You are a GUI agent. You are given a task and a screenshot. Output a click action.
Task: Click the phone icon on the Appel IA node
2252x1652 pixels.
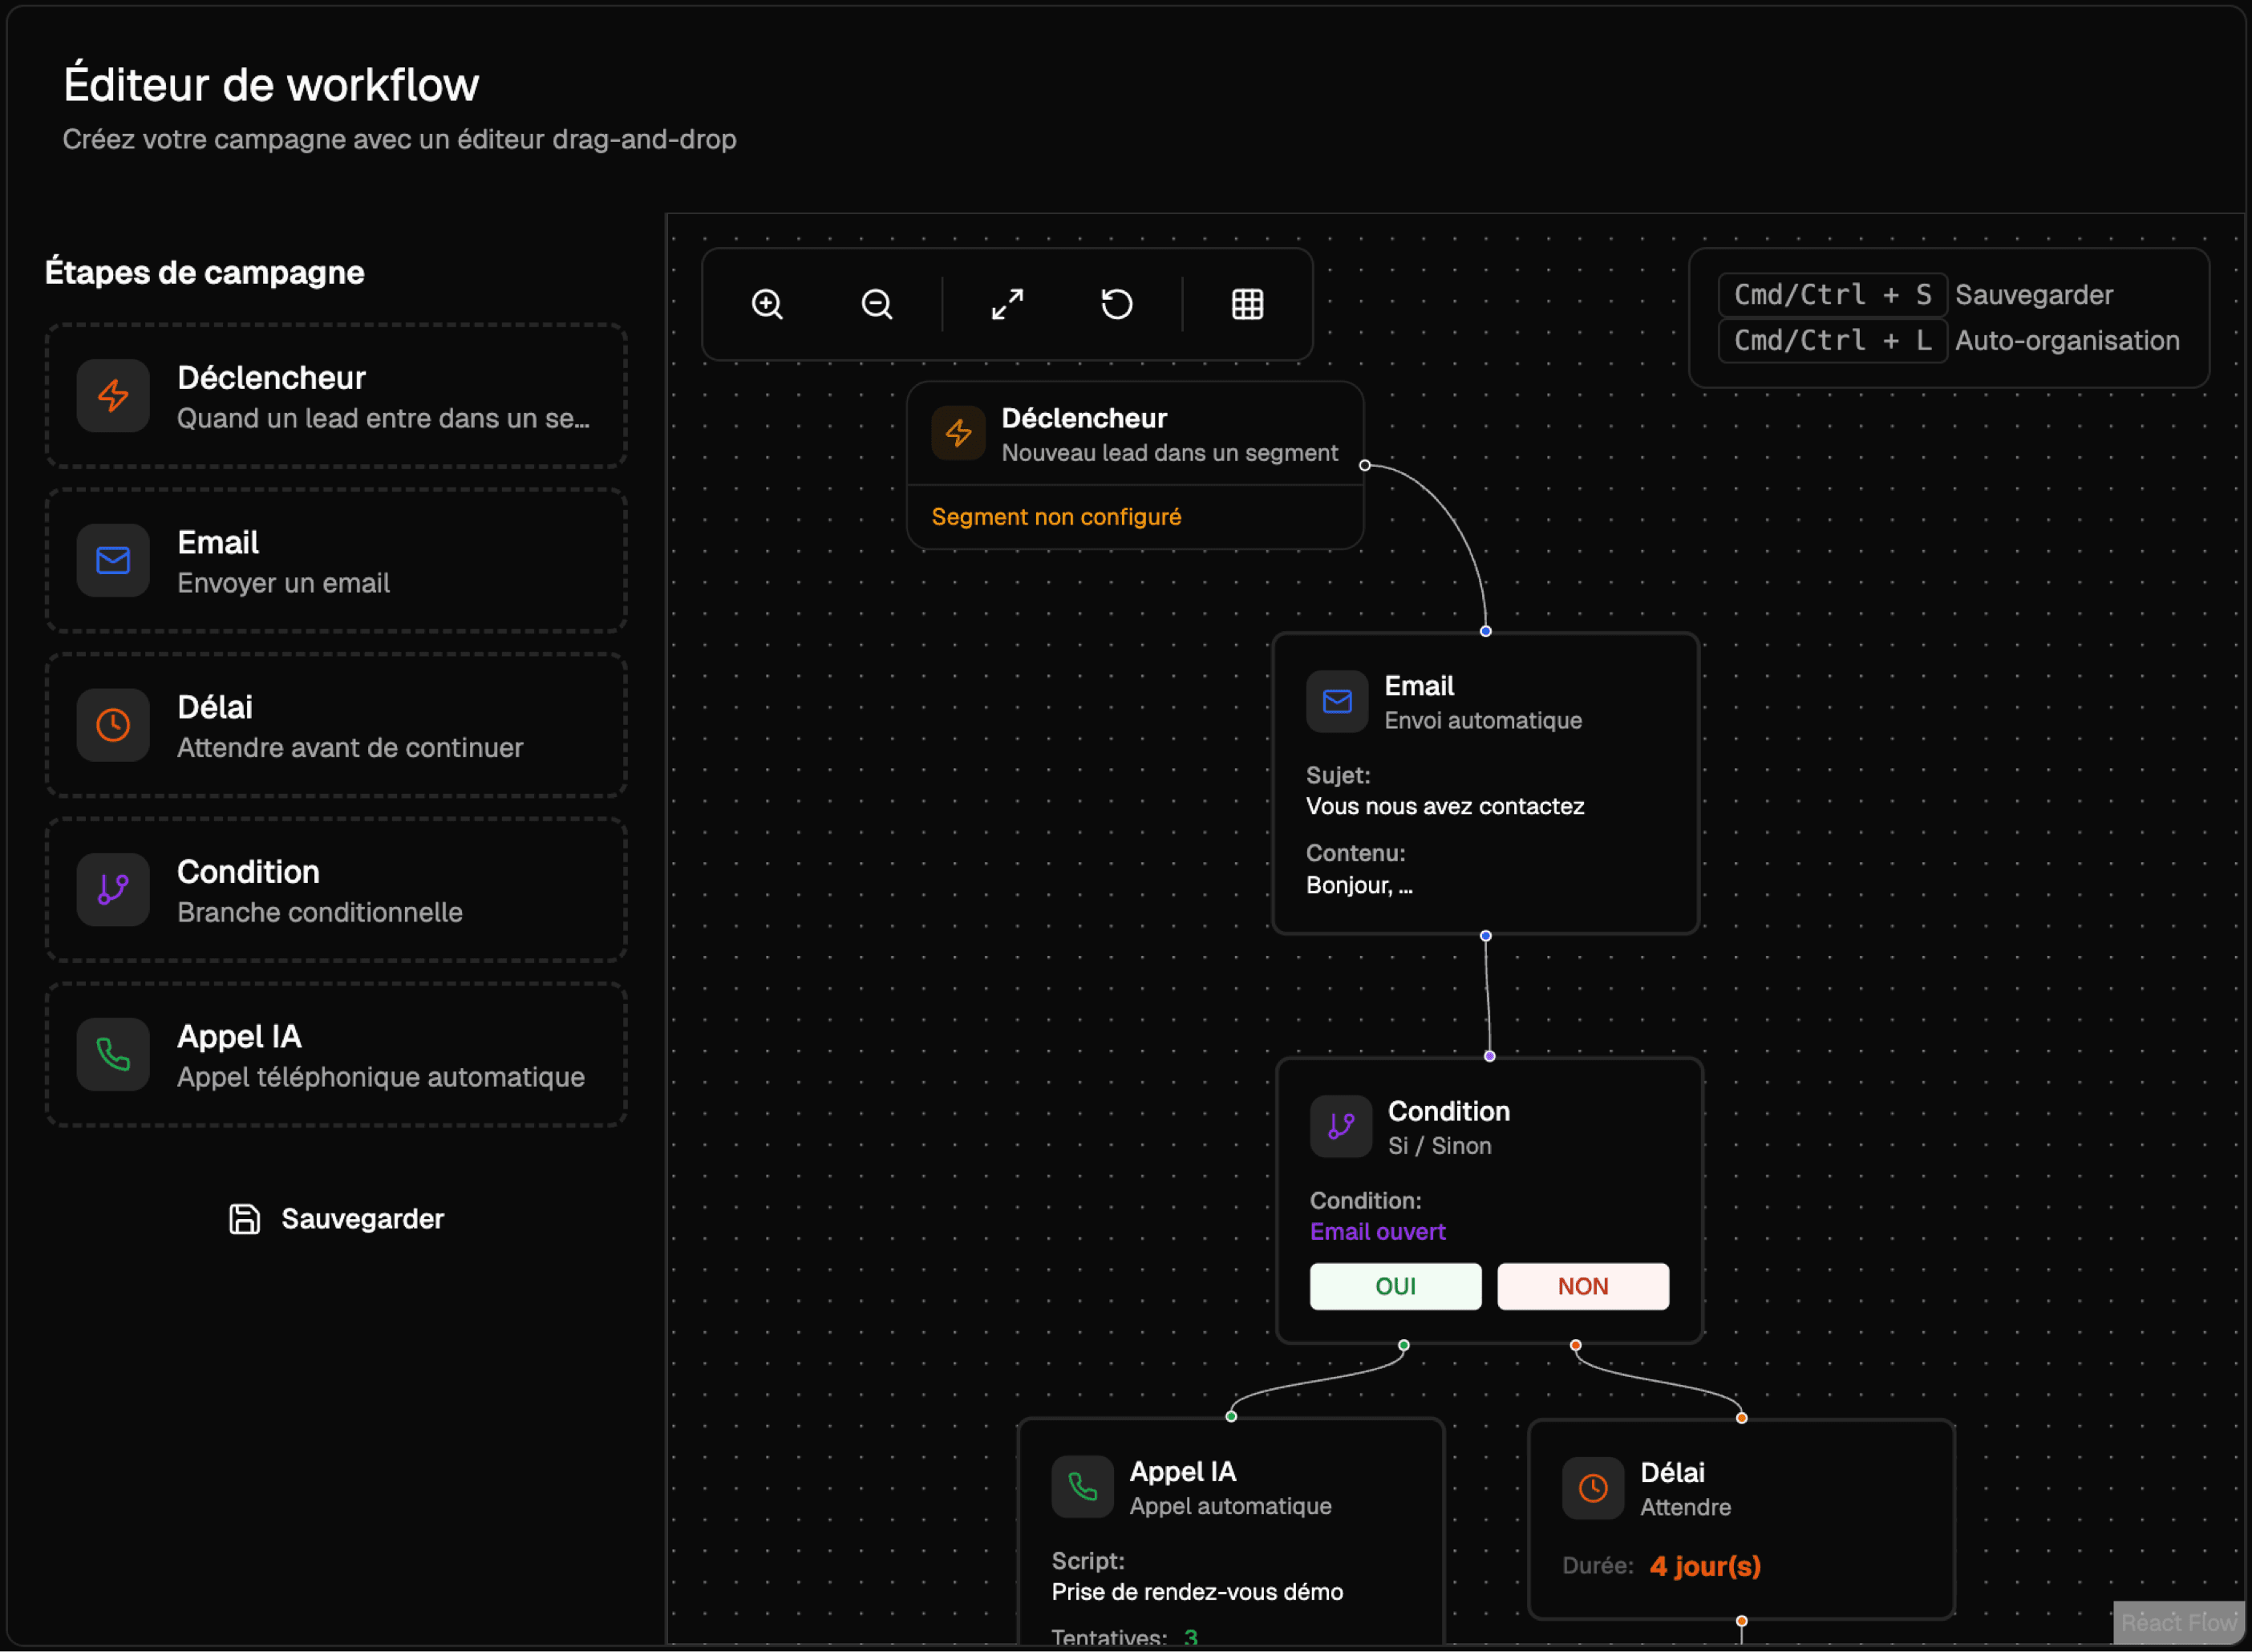click(1082, 1487)
